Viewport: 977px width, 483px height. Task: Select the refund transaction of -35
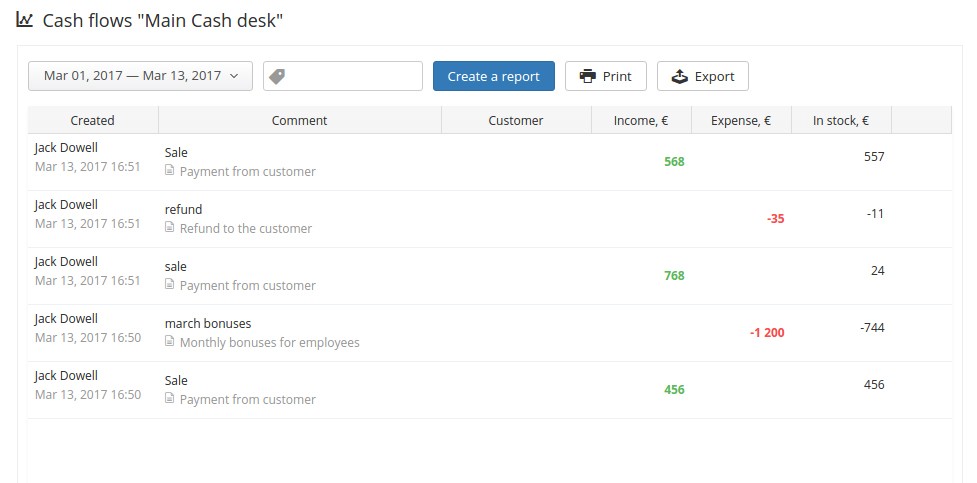[x=490, y=219]
